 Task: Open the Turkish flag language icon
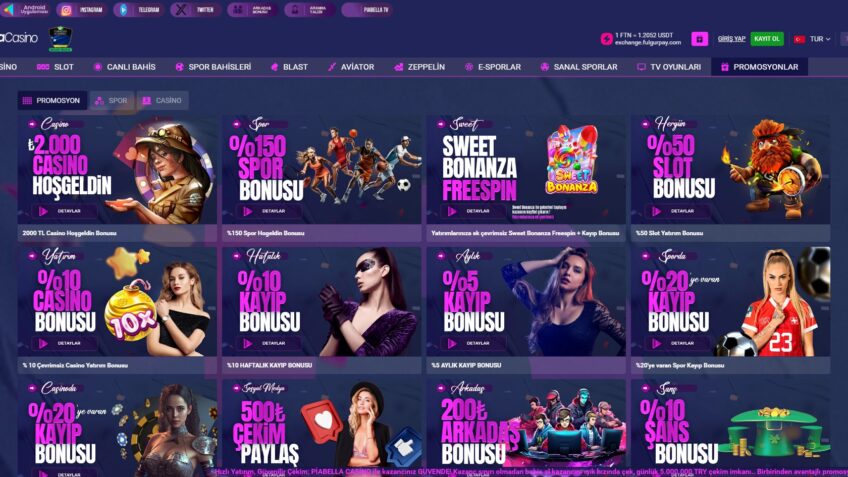(x=799, y=39)
